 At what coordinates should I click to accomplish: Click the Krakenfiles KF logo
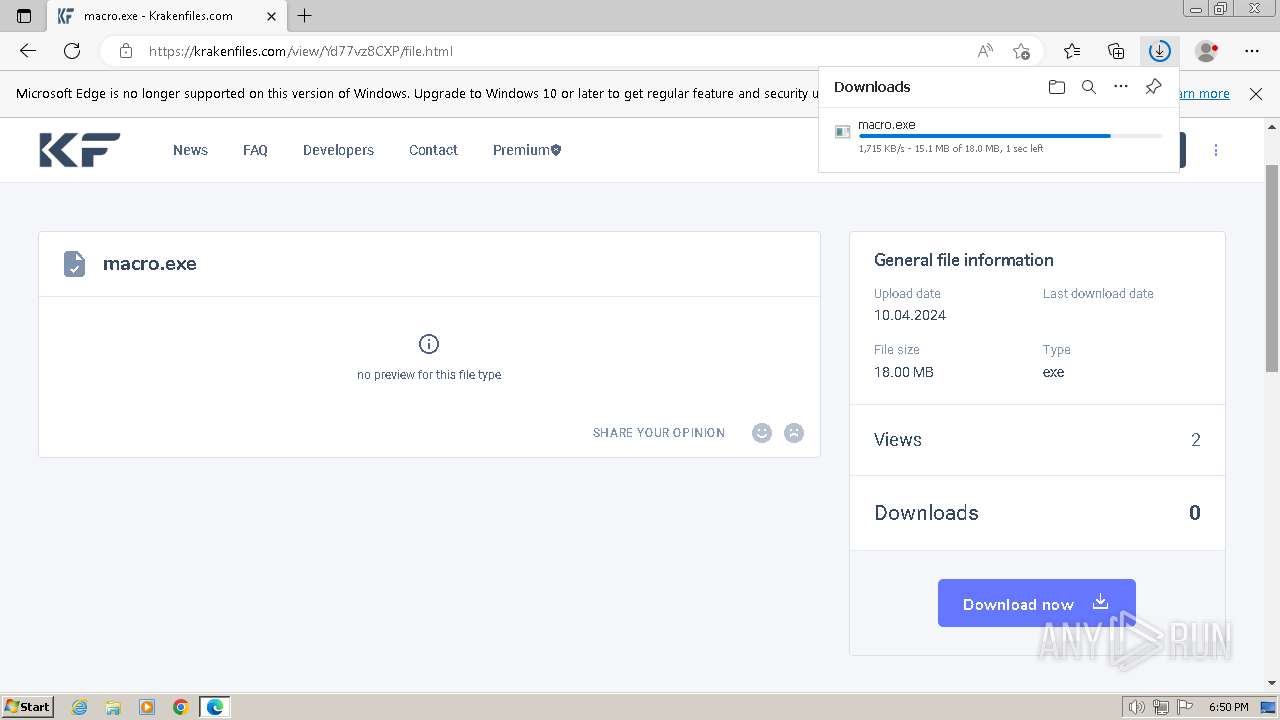point(80,150)
